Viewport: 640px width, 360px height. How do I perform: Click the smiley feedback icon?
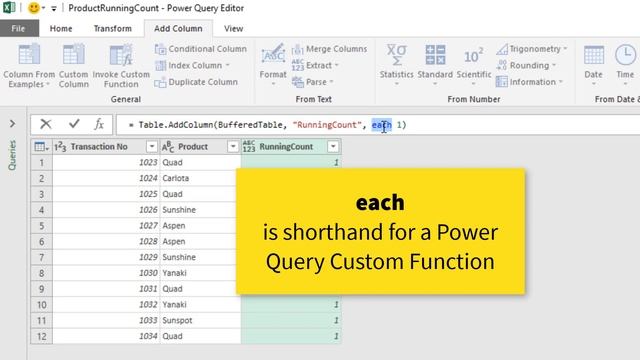[33, 8]
